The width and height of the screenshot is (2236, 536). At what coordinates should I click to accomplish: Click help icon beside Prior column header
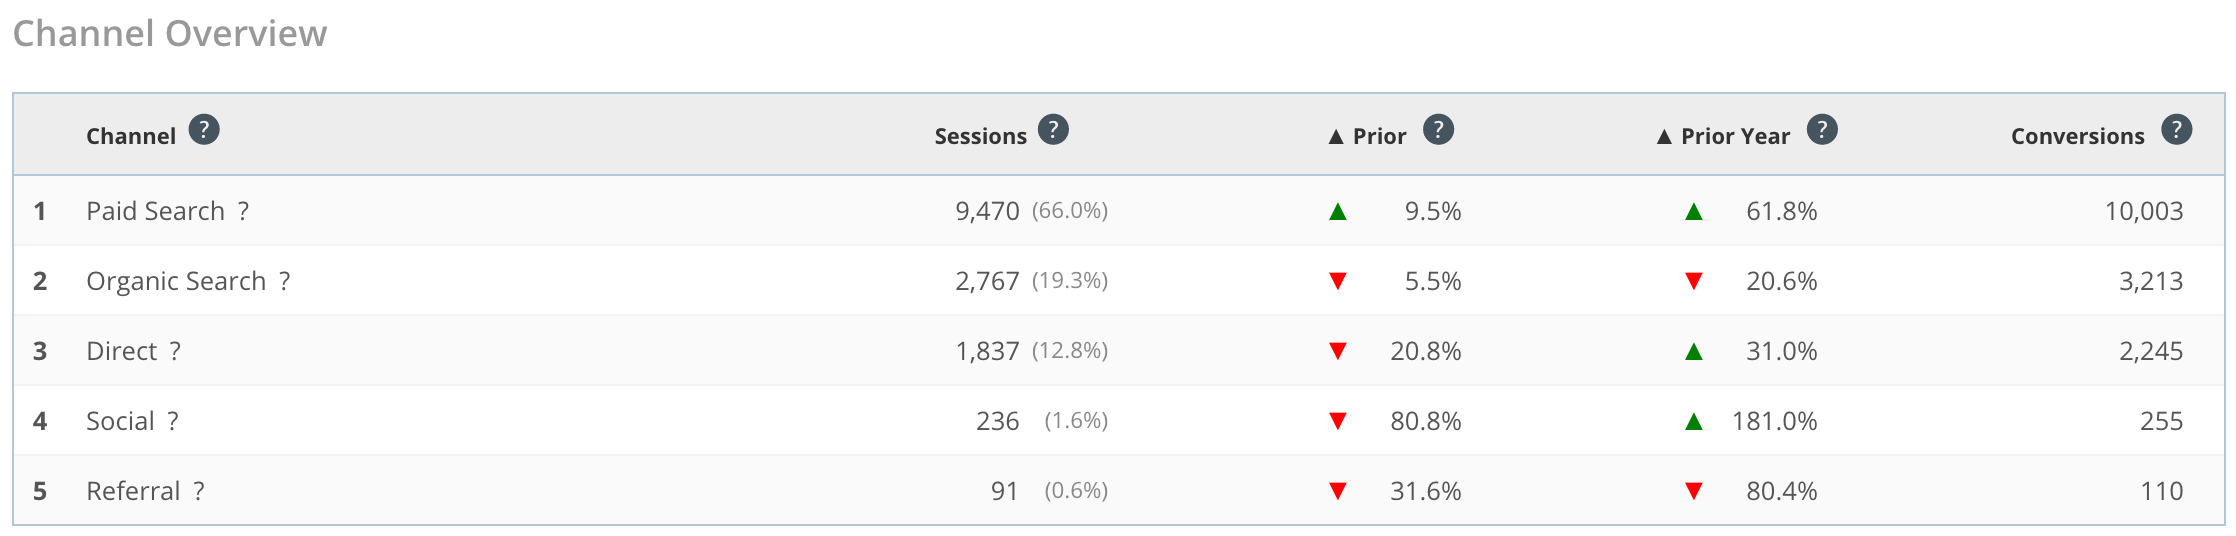coord(1438,130)
